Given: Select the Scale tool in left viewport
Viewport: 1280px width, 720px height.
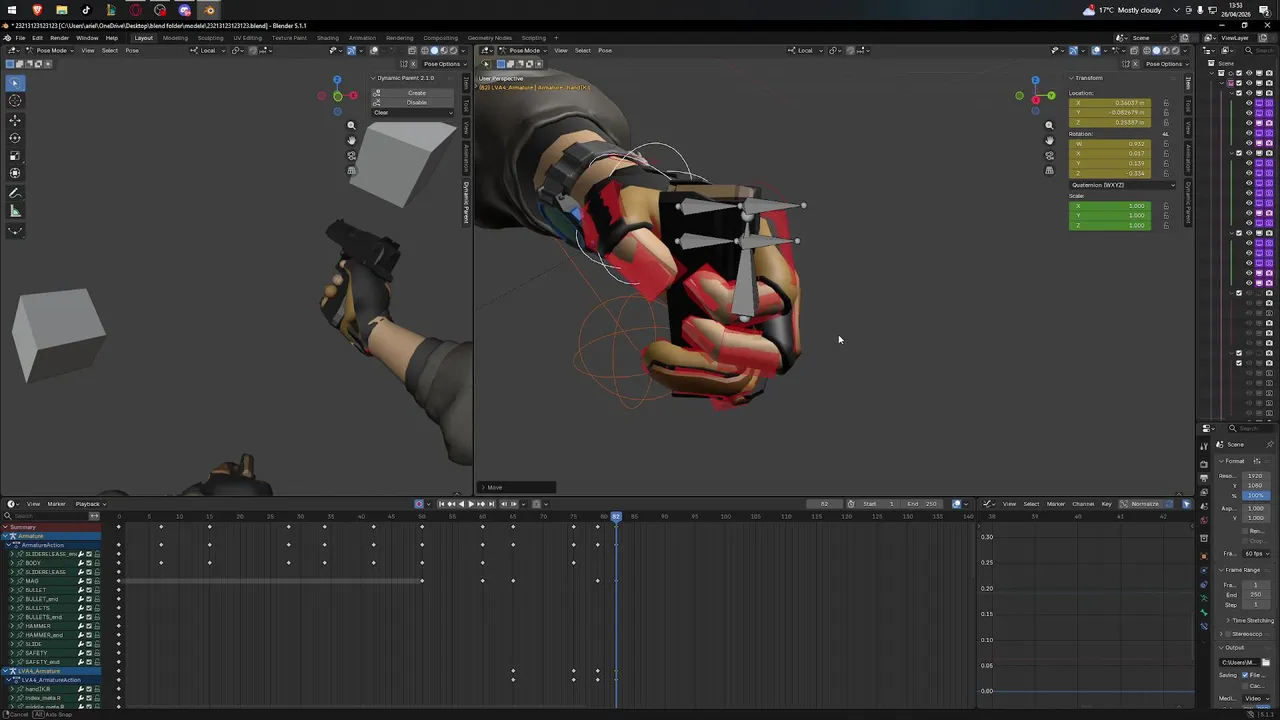Looking at the screenshot, I should pyautogui.click(x=15, y=156).
